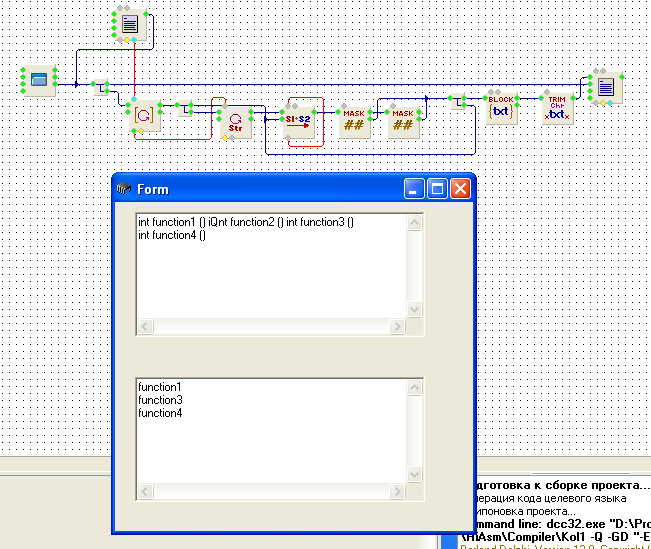The width and height of the screenshot is (651, 549).
Task: Click left arrow of the lower memo horizontal scrollbar
Action: pos(144,491)
